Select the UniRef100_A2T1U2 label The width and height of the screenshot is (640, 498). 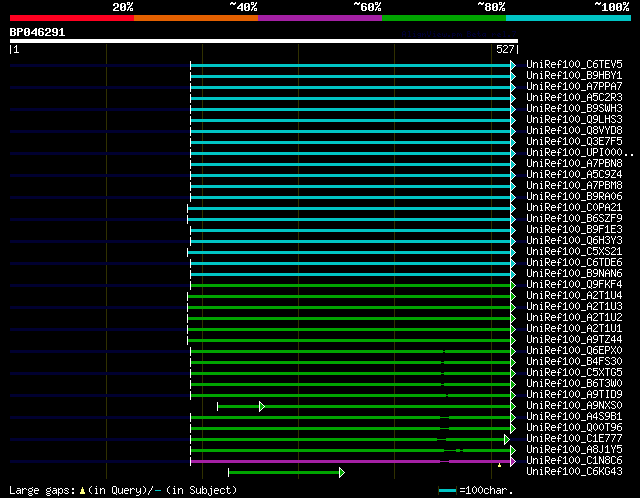pos(574,318)
